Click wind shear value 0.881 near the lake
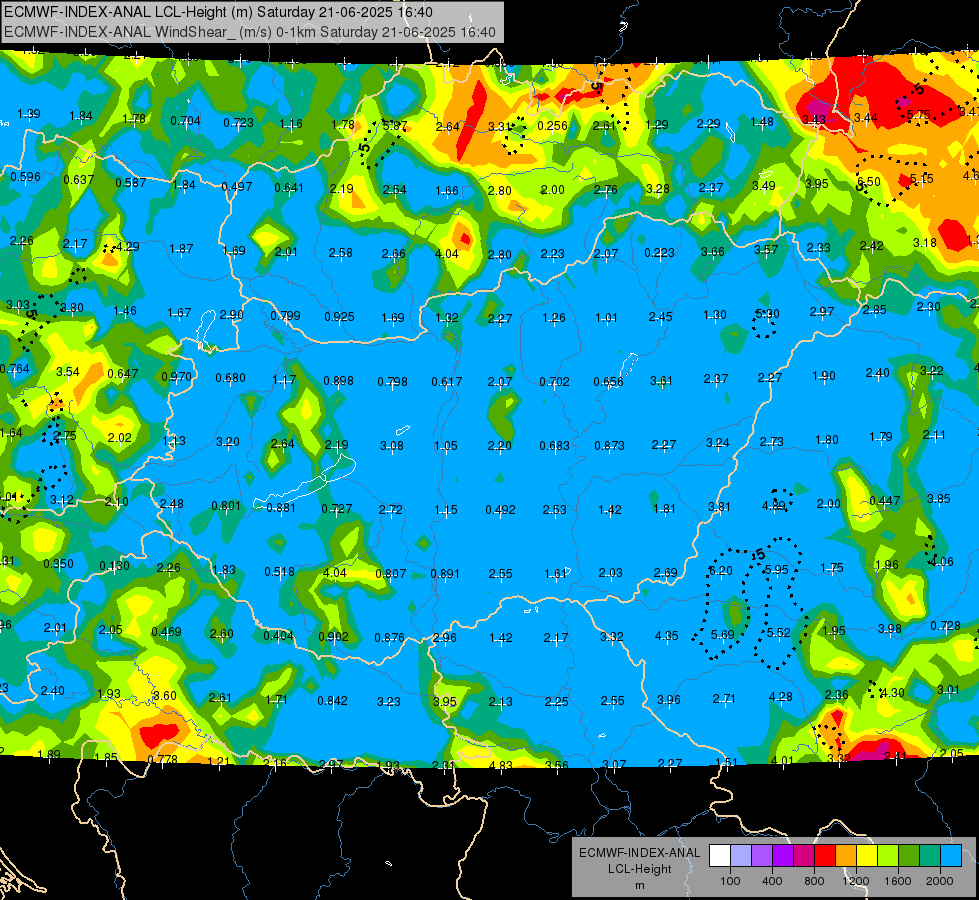The width and height of the screenshot is (979, 900). pyautogui.click(x=281, y=508)
